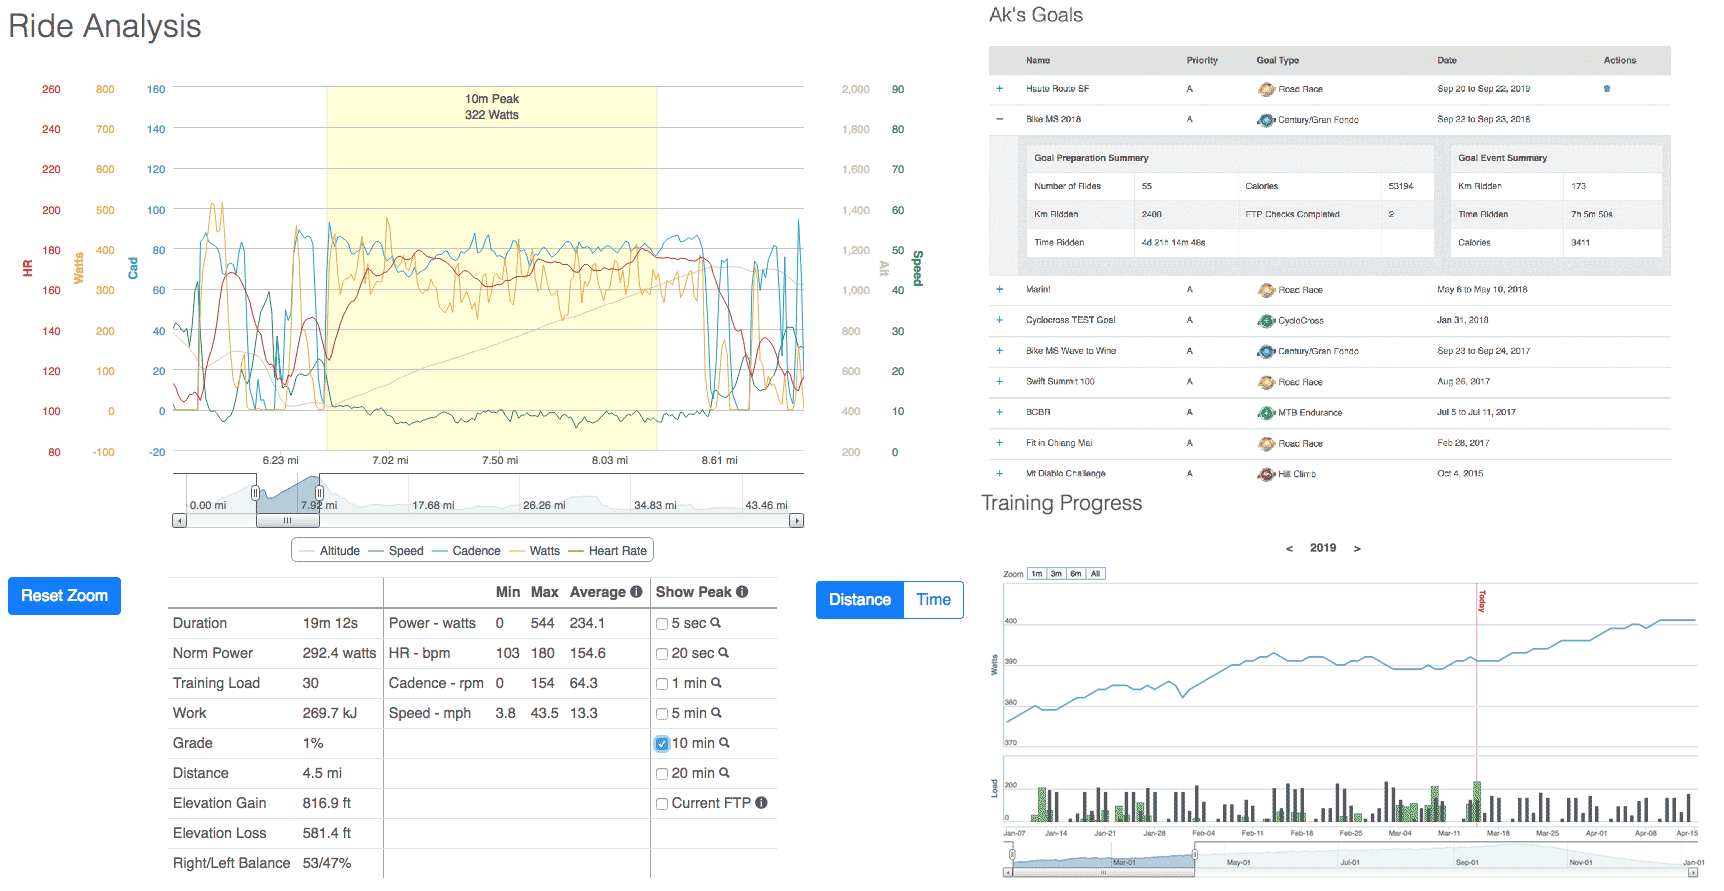Toggle the Heart Rate series in the legend
The height and width of the screenshot is (891, 1724).
click(608, 551)
